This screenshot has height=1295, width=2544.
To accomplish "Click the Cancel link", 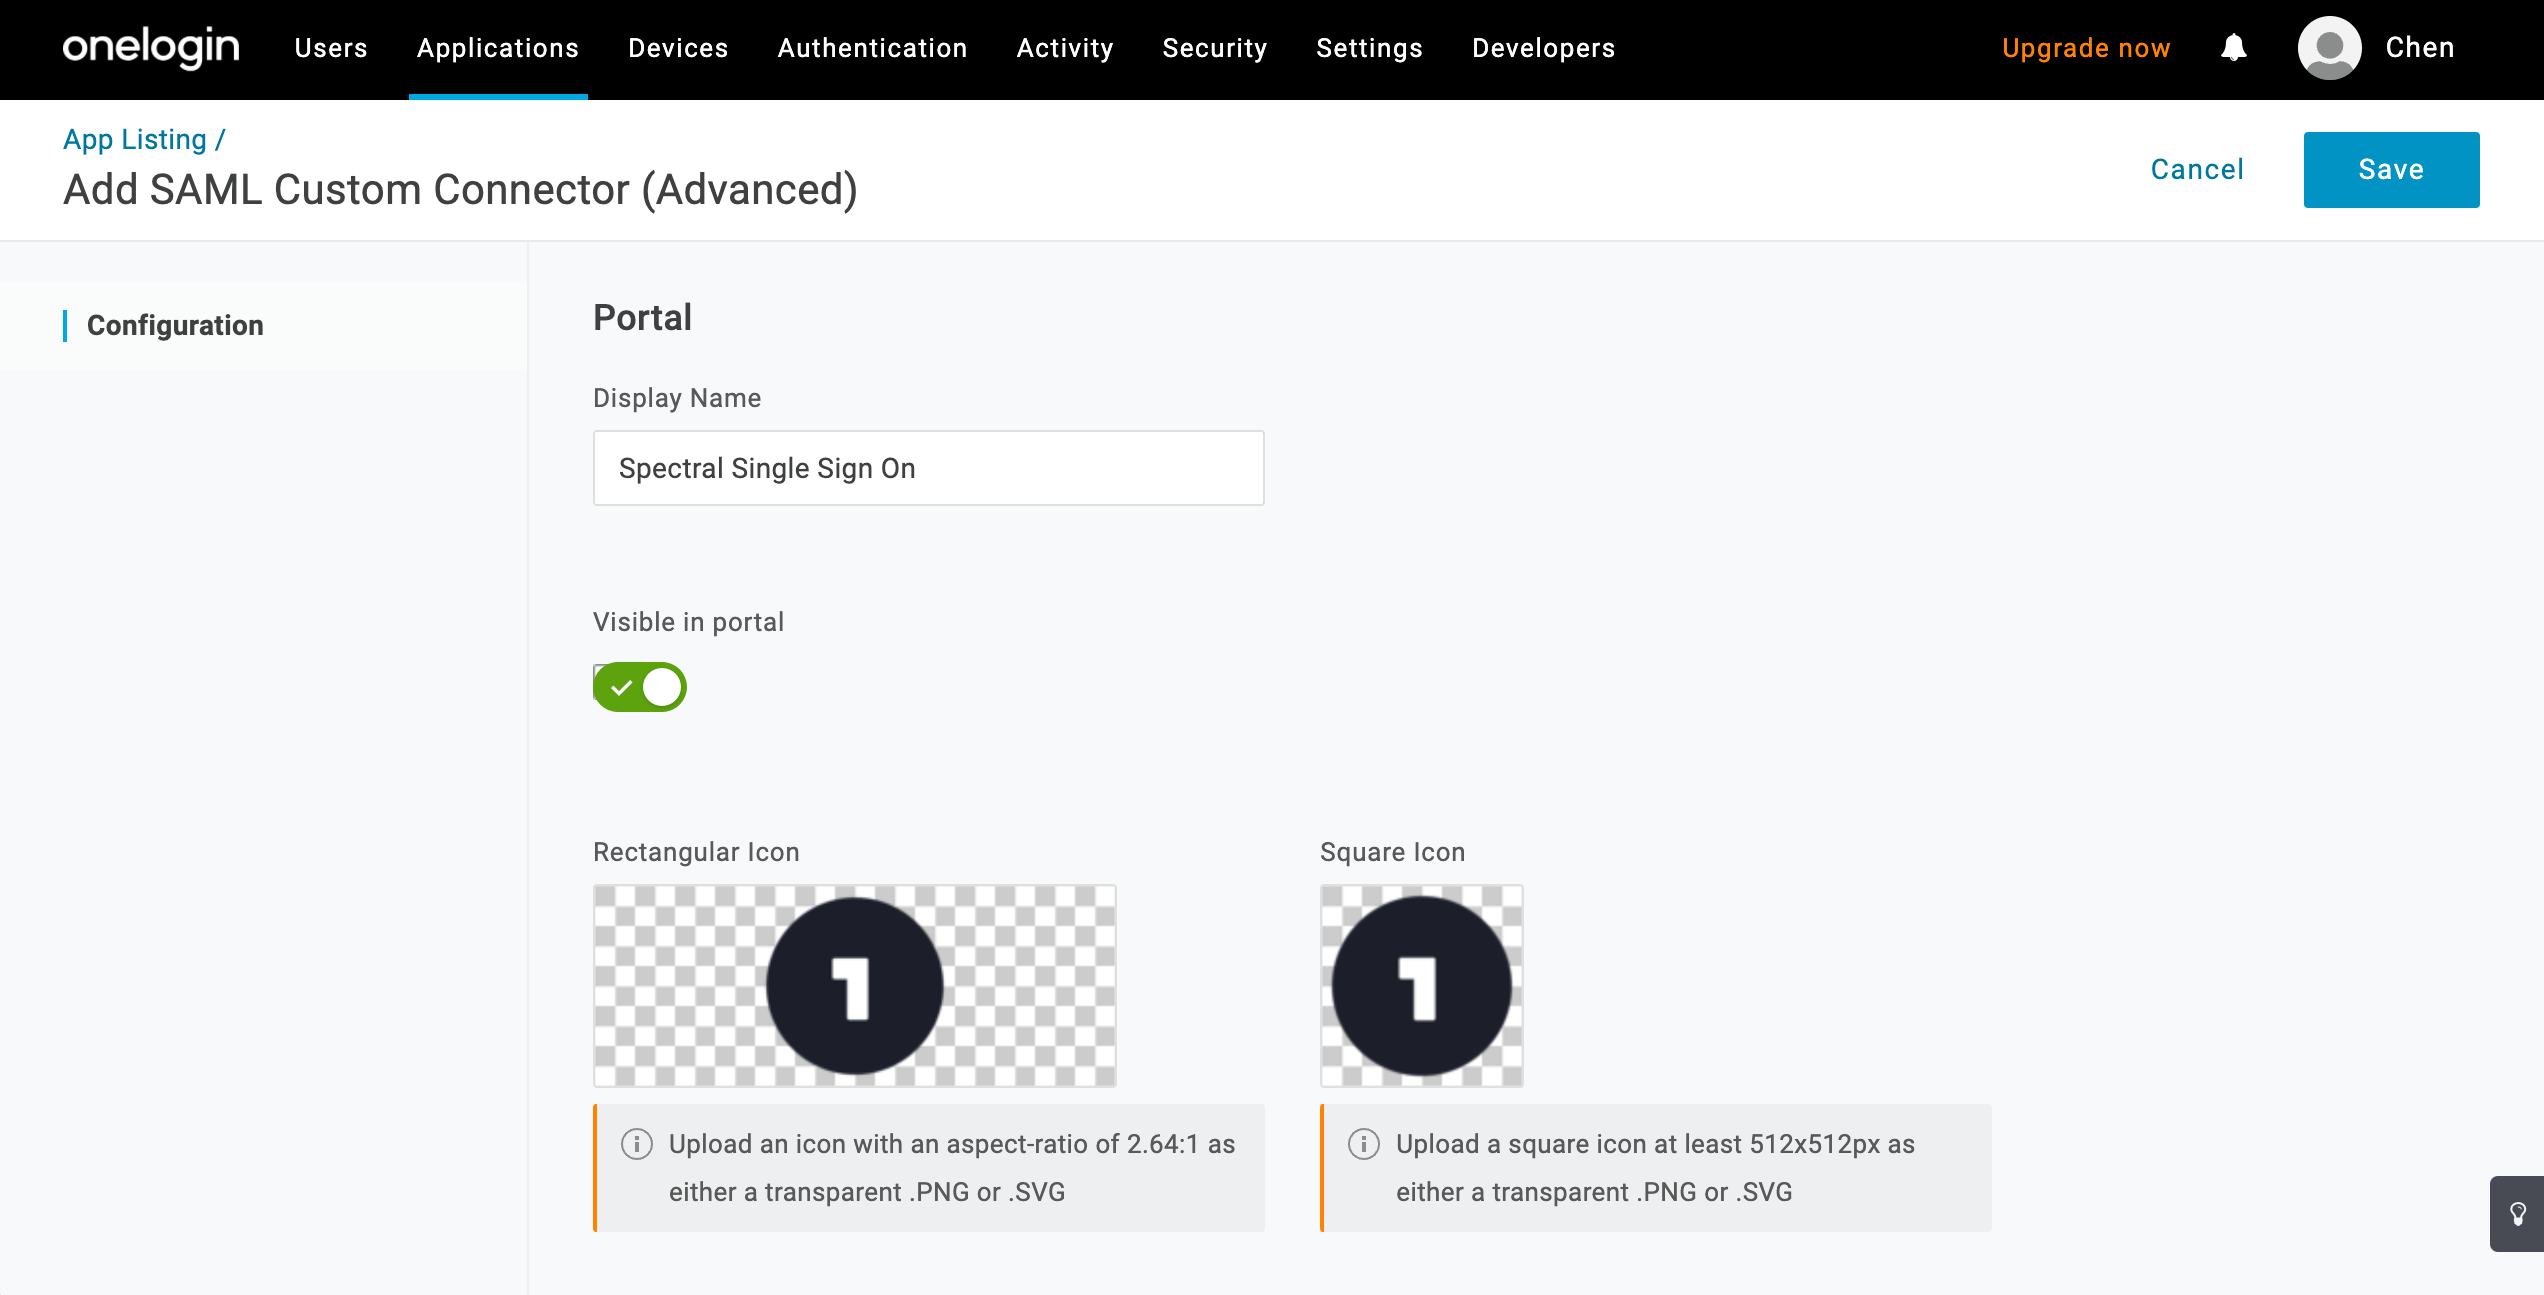I will pos(2197,170).
